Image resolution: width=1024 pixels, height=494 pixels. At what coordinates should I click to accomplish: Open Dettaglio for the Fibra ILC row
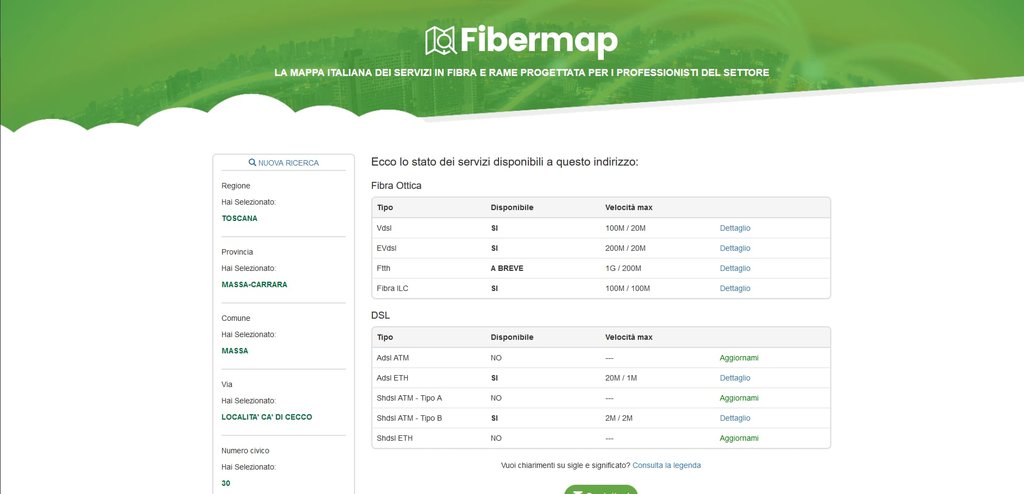735,288
